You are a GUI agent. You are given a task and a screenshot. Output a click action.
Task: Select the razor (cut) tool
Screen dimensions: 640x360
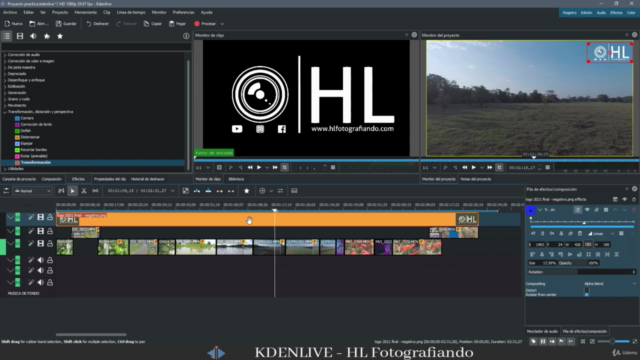[84, 191]
